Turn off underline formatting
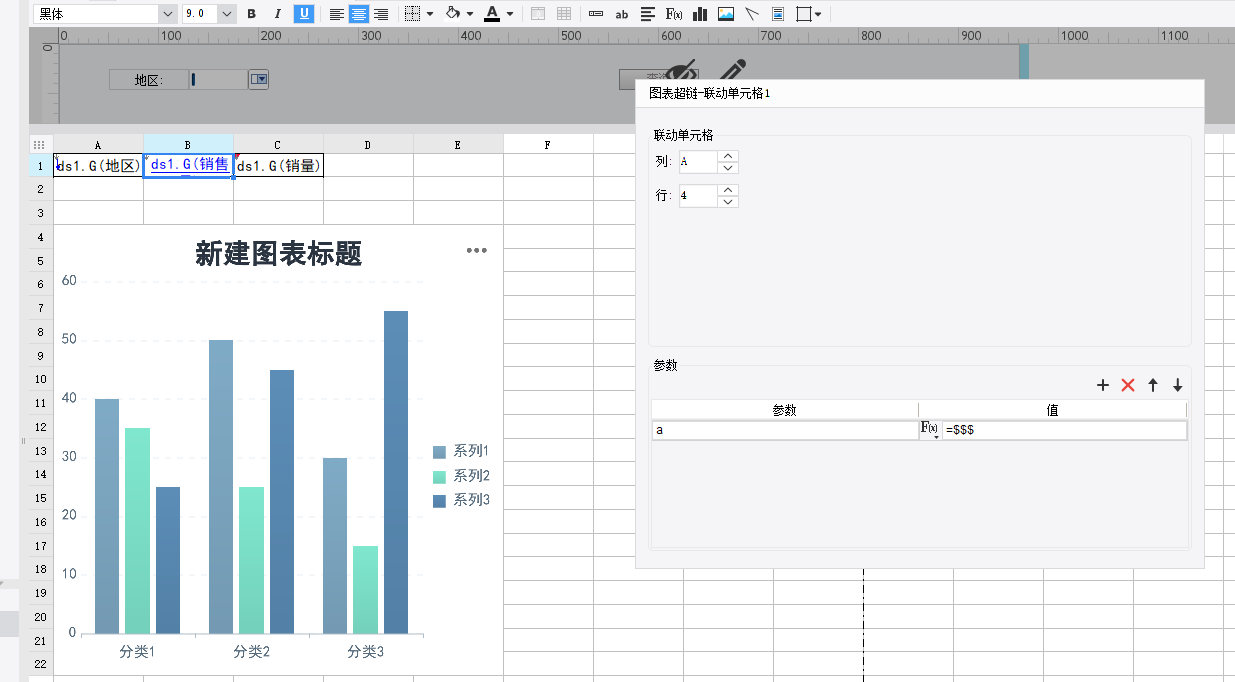 tap(303, 14)
